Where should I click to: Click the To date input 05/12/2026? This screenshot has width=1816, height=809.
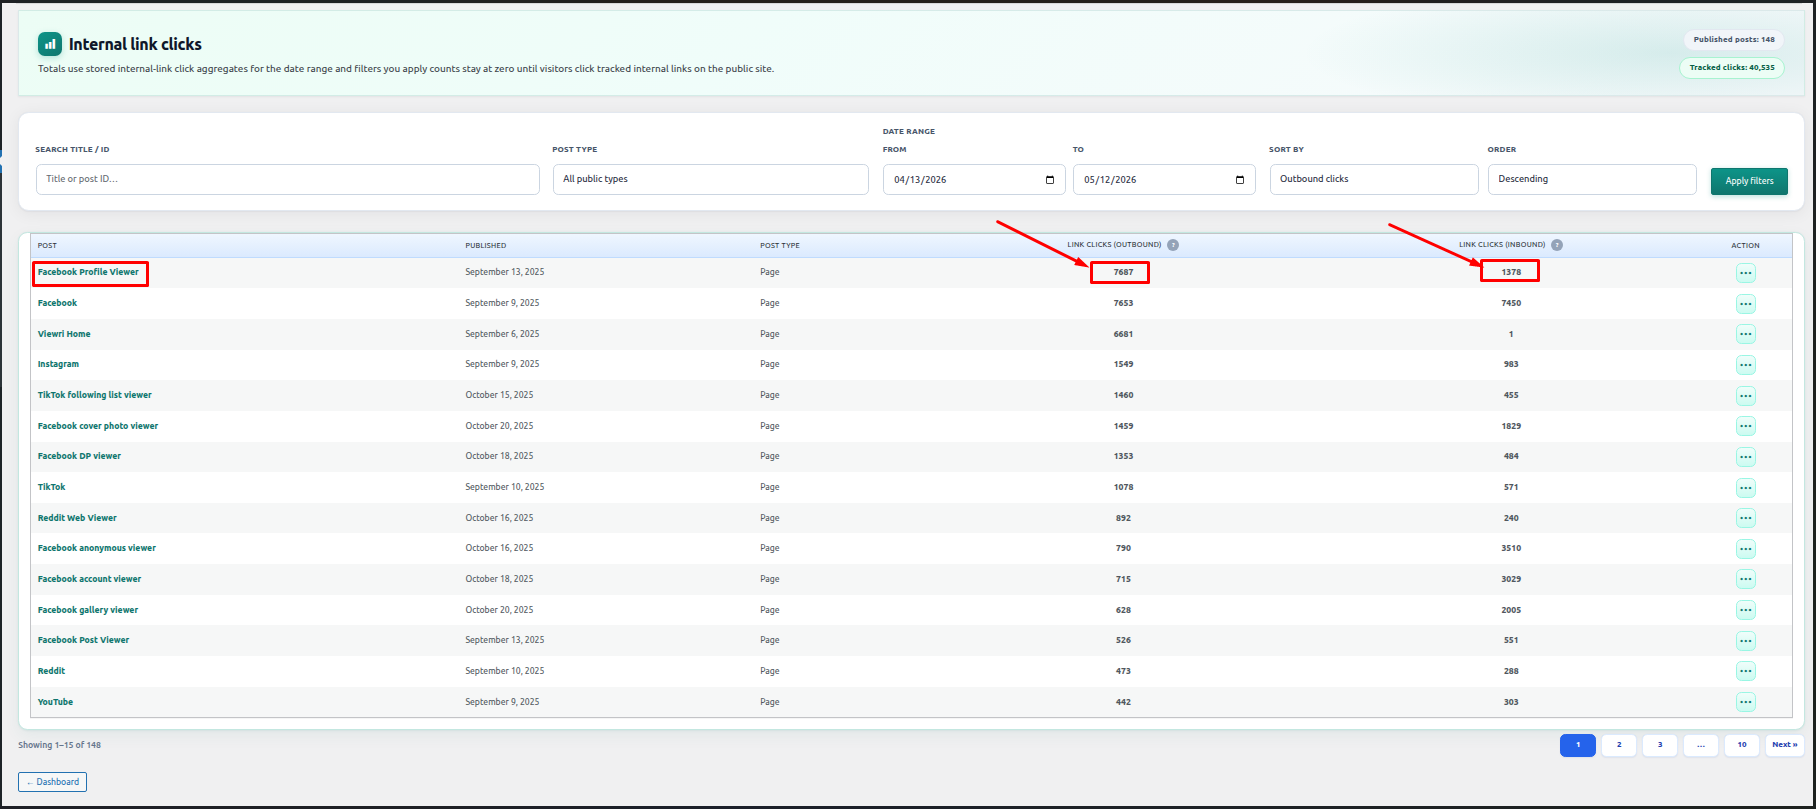tap(1164, 180)
